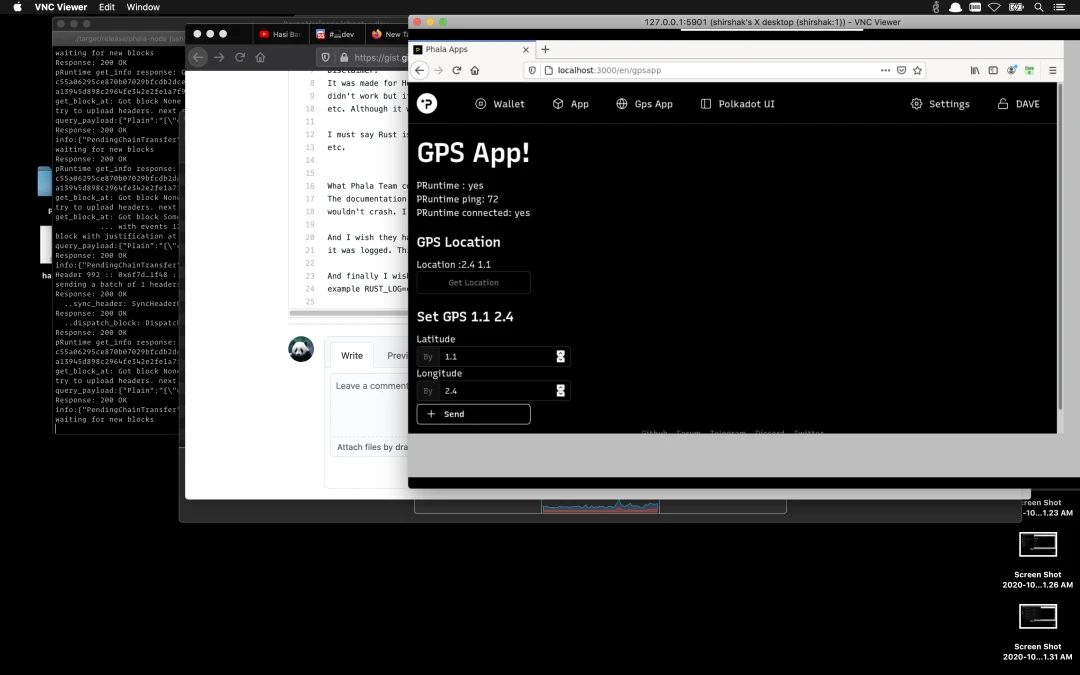
Task: Click the Phala logo icon
Action: click(427, 104)
